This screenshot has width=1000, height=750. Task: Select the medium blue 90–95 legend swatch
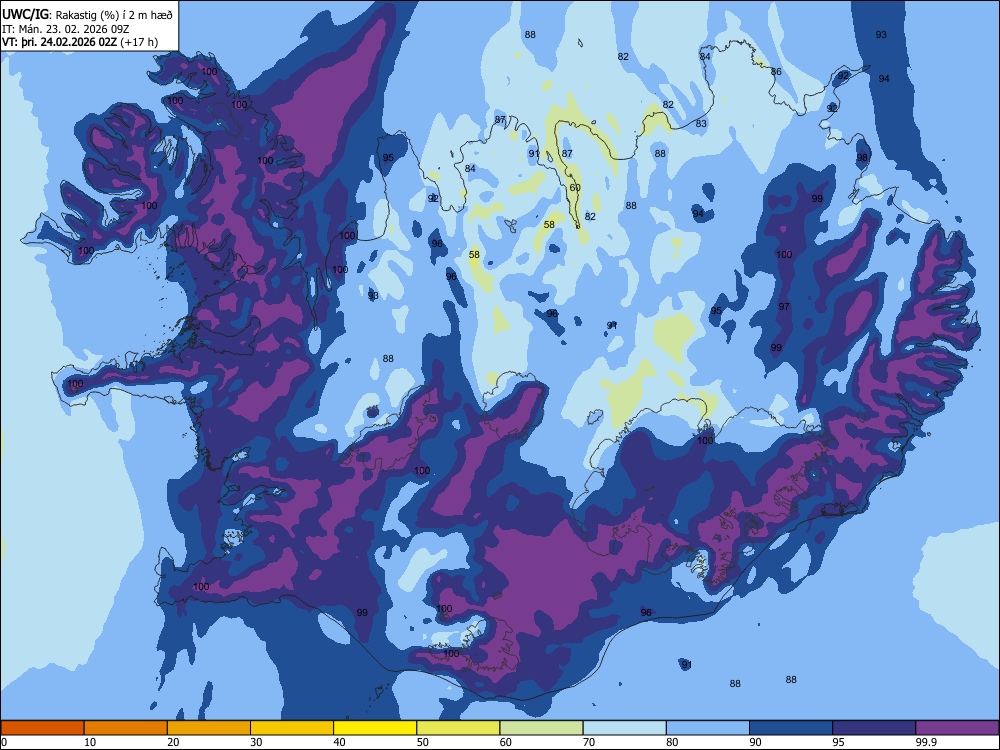point(791,728)
